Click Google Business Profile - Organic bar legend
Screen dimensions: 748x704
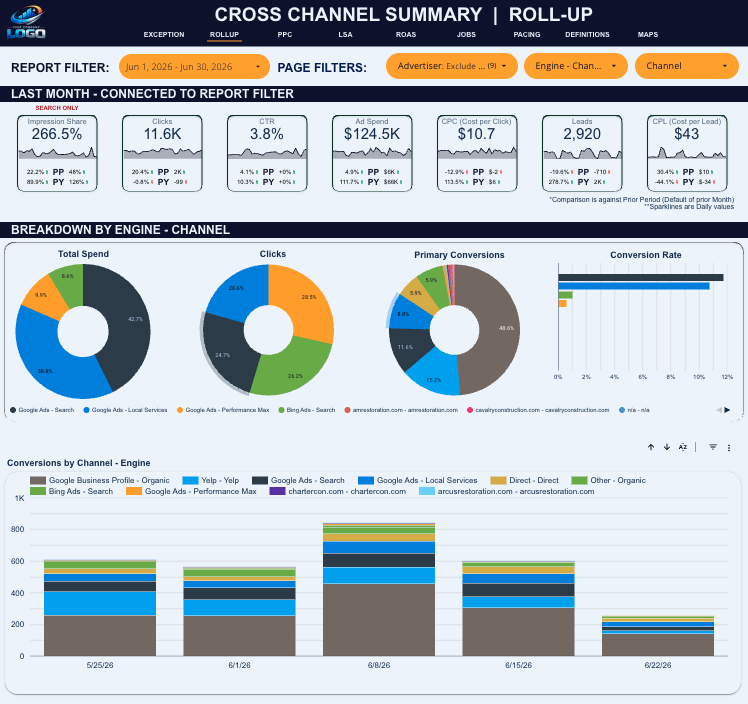[100, 480]
